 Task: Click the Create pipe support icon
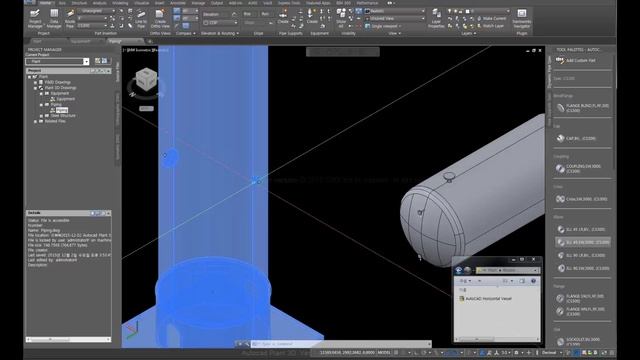[283, 16]
